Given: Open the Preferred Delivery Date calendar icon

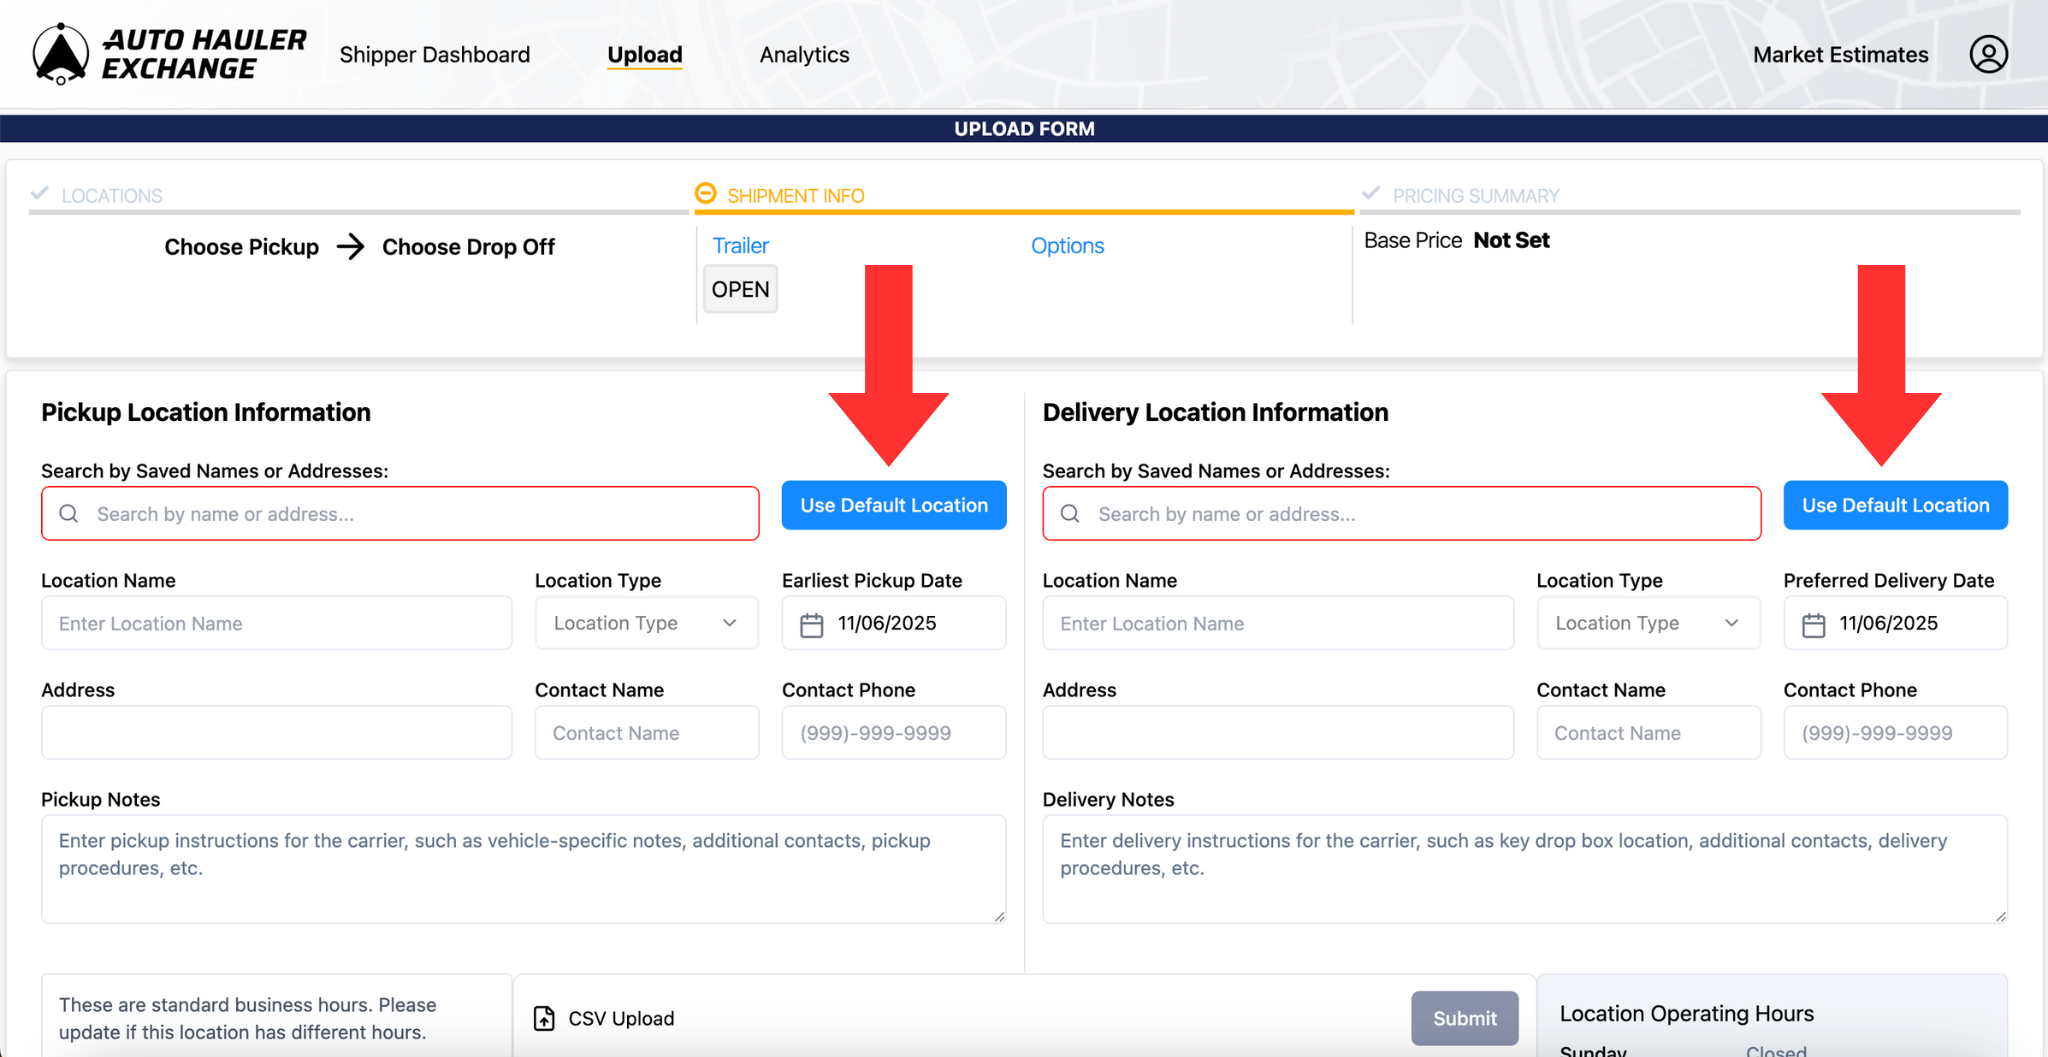Looking at the screenshot, I should pyautogui.click(x=1814, y=622).
